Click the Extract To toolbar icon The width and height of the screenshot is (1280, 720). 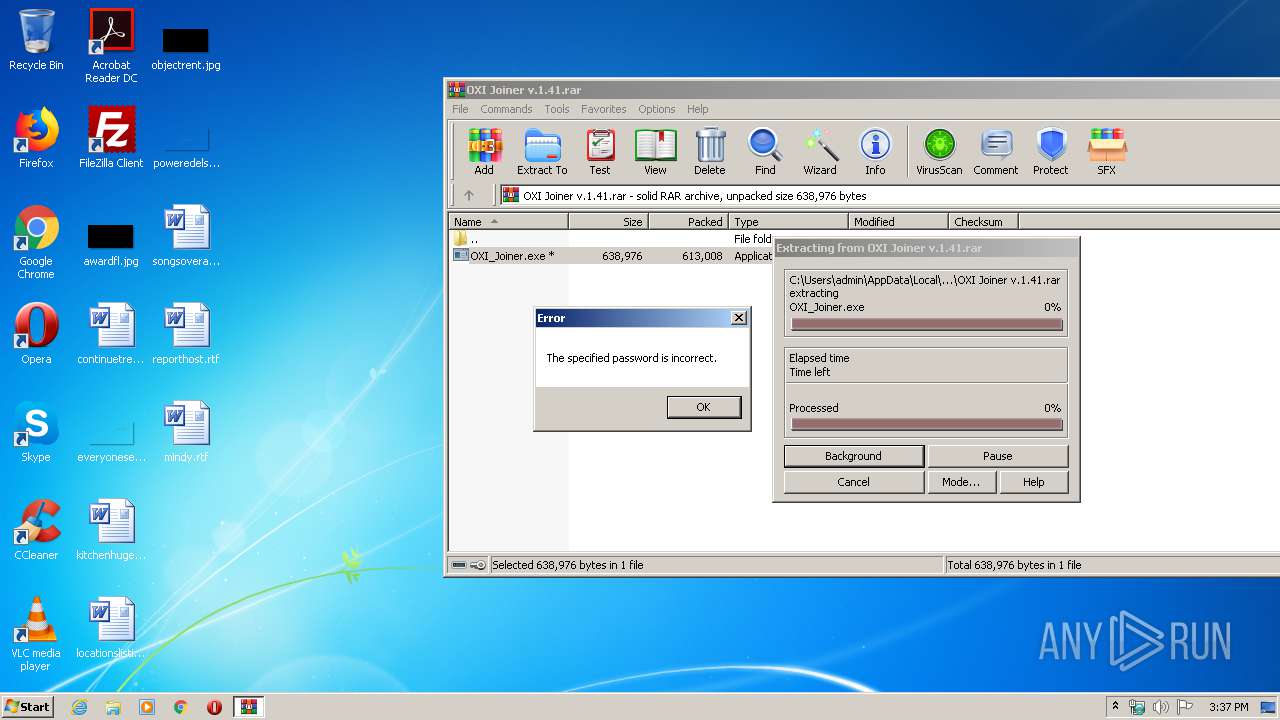[542, 152]
